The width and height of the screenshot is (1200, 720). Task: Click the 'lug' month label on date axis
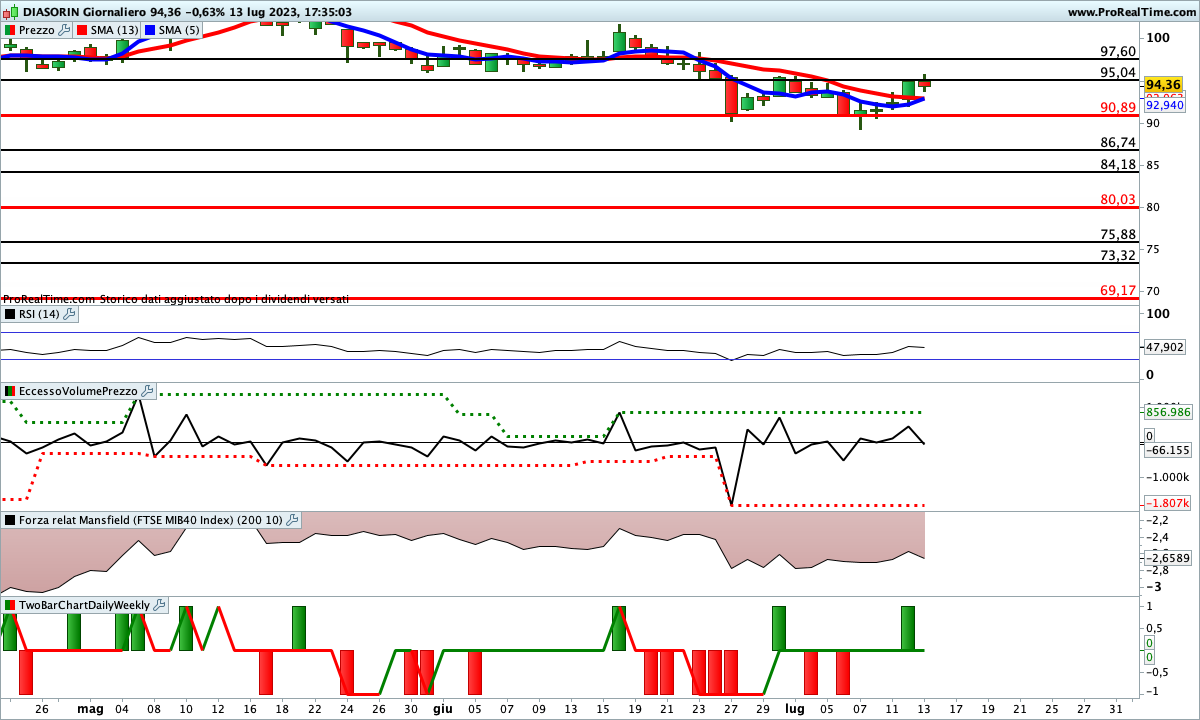point(795,709)
